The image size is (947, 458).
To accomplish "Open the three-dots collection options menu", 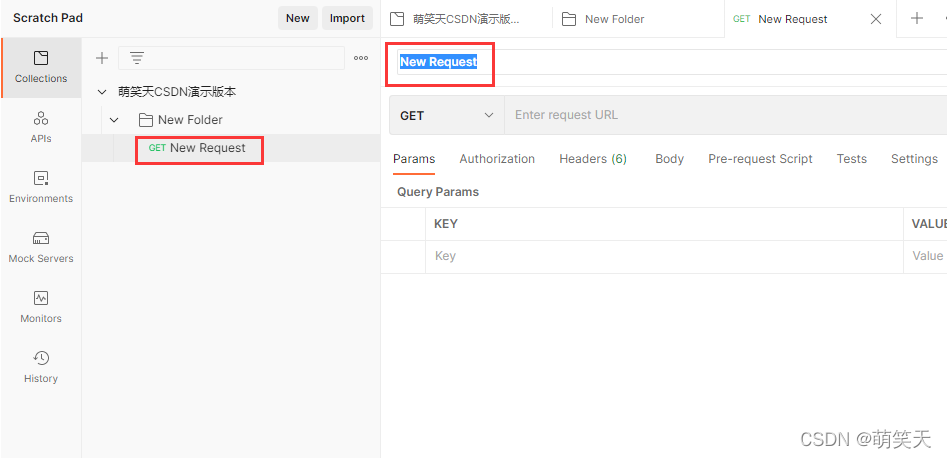I will pyautogui.click(x=361, y=58).
